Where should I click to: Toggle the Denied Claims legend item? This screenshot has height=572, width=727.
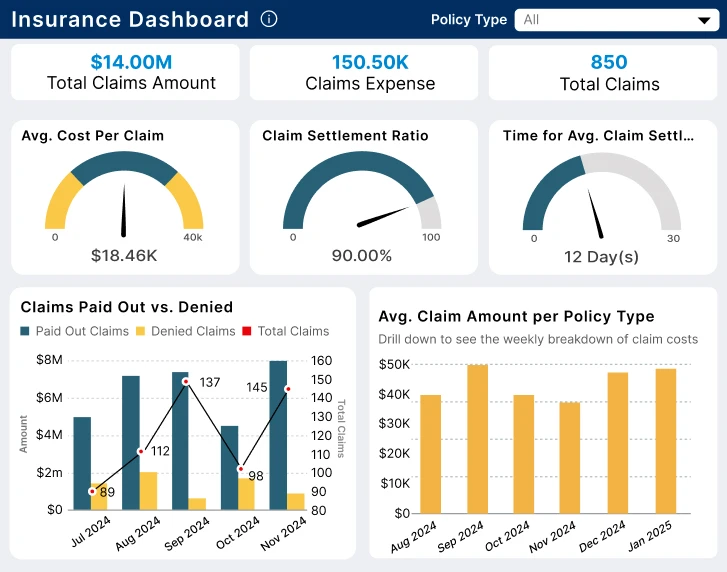click(x=185, y=331)
